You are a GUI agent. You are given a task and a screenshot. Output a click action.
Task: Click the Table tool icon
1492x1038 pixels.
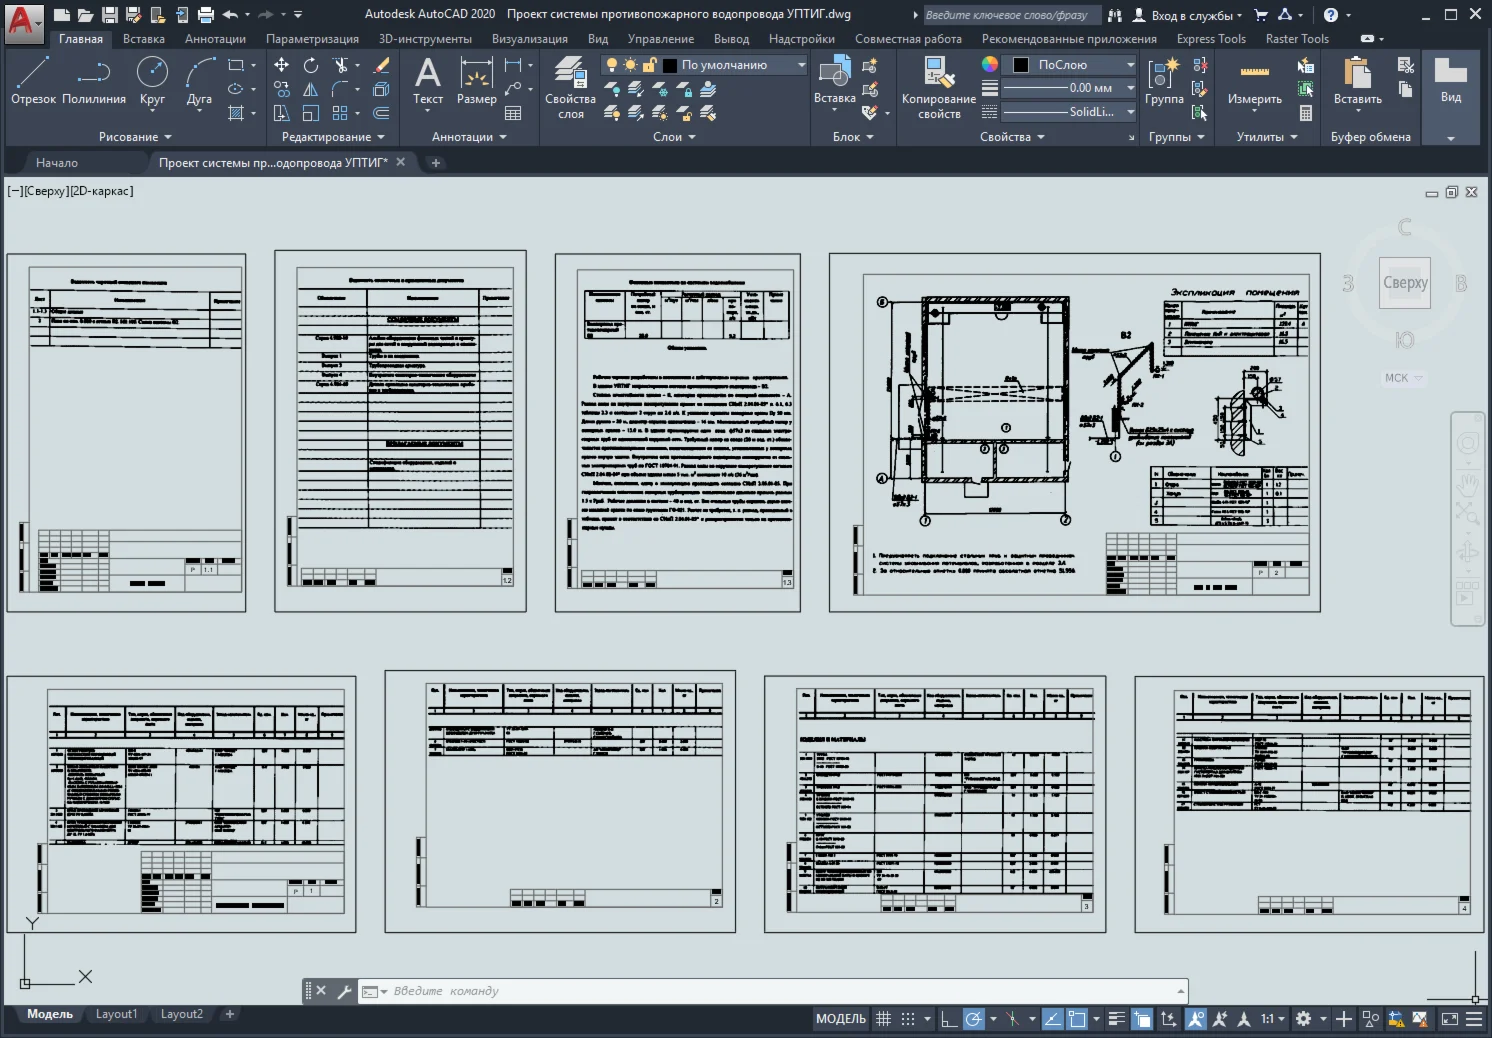click(x=513, y=113)
